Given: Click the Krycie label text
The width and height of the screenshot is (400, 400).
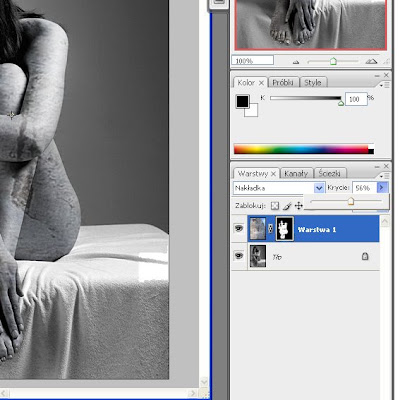Looking at the screenshot, I should pyautogui.click(x=338, y=188).
